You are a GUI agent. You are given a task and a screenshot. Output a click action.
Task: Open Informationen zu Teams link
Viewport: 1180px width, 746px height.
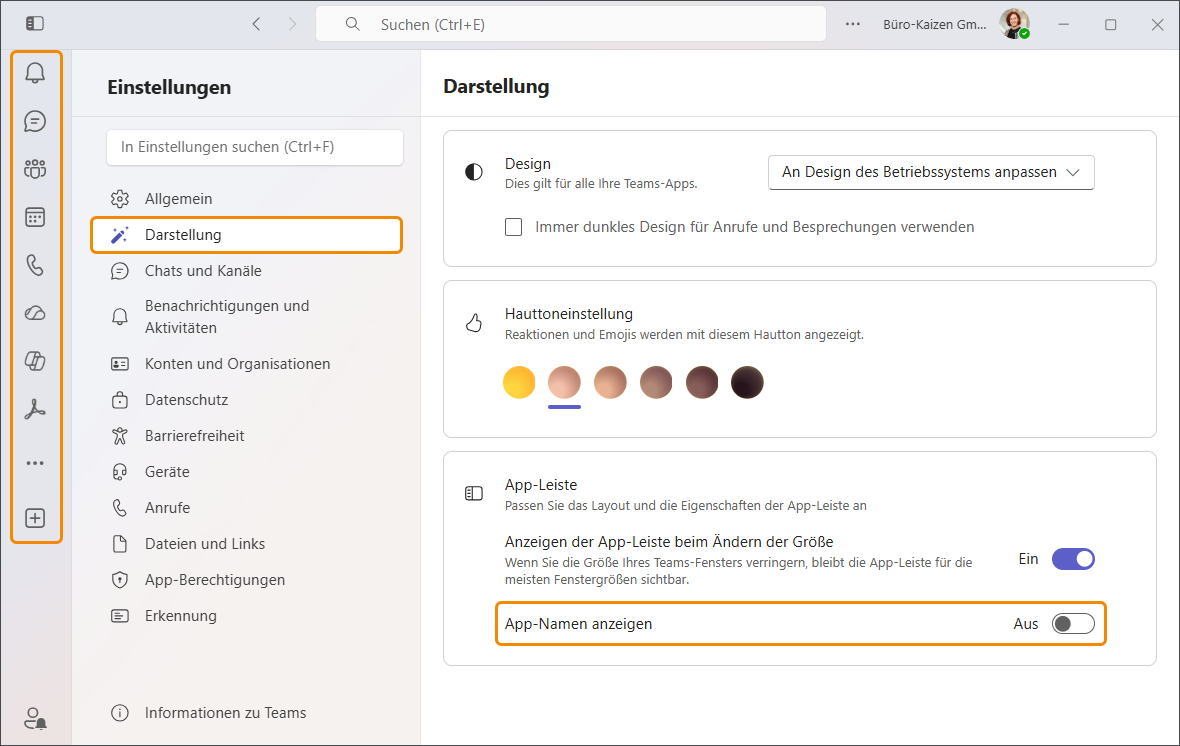(225, 713)
